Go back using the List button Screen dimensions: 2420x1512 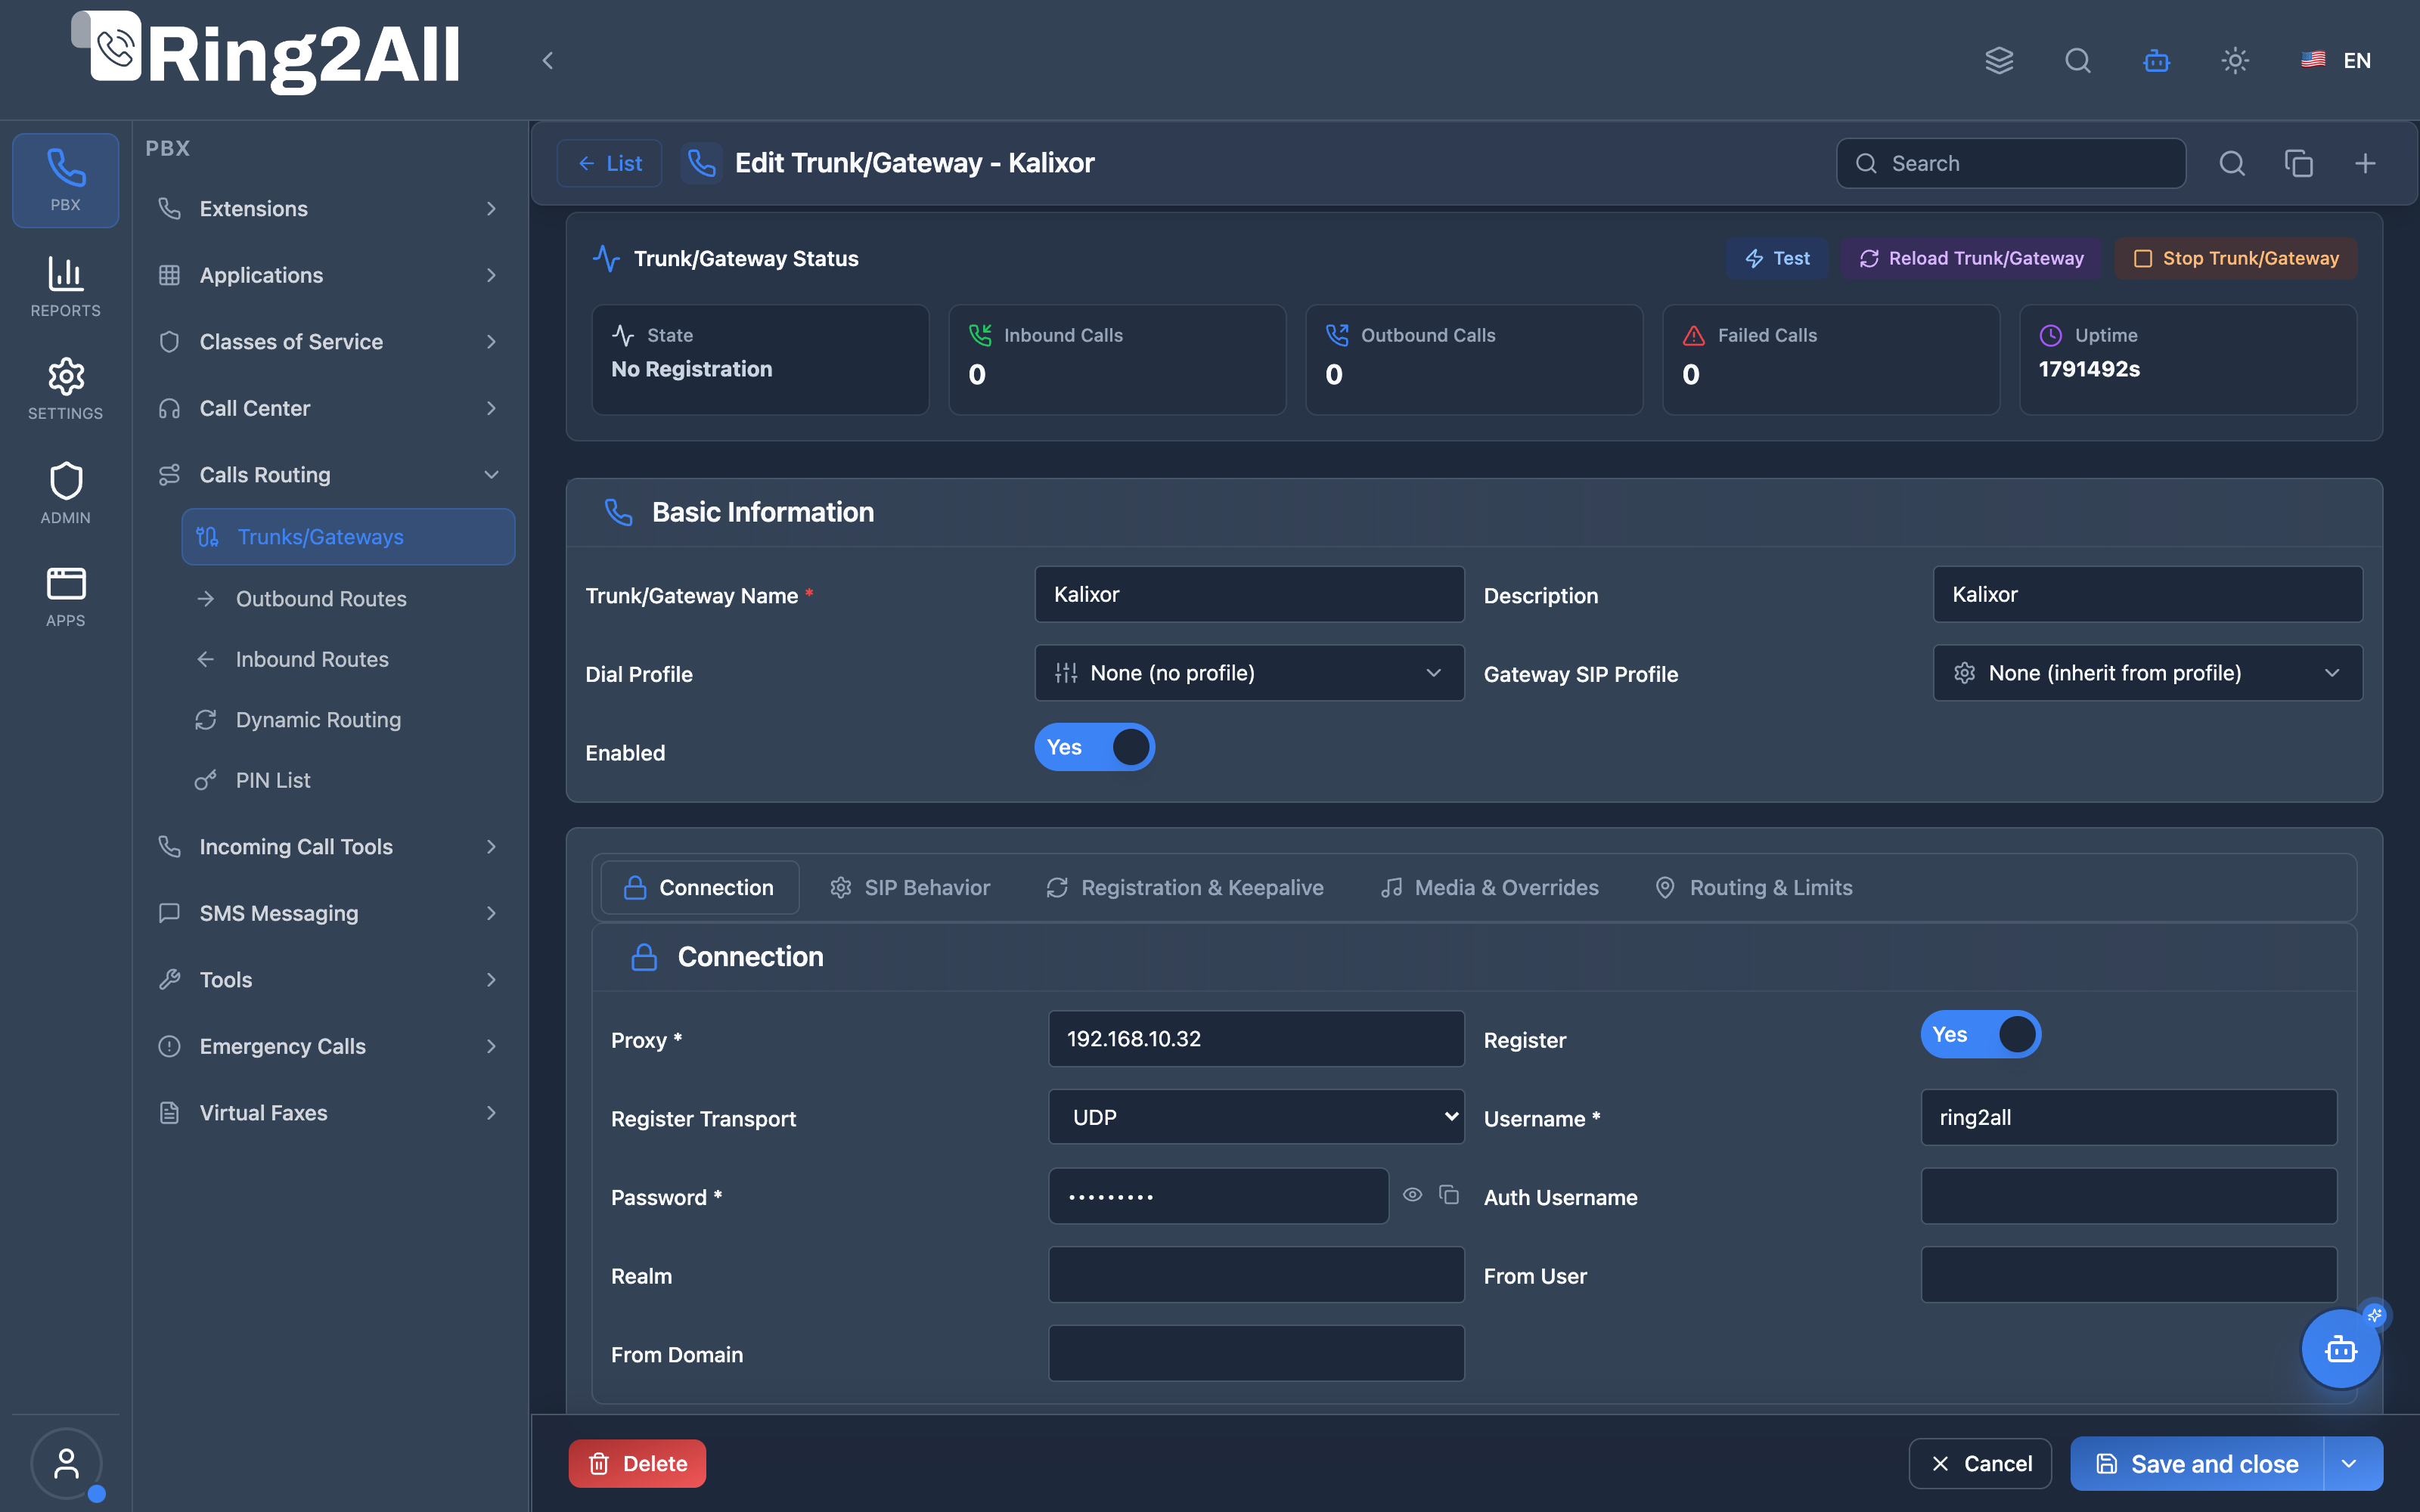[x=610, y=163]
